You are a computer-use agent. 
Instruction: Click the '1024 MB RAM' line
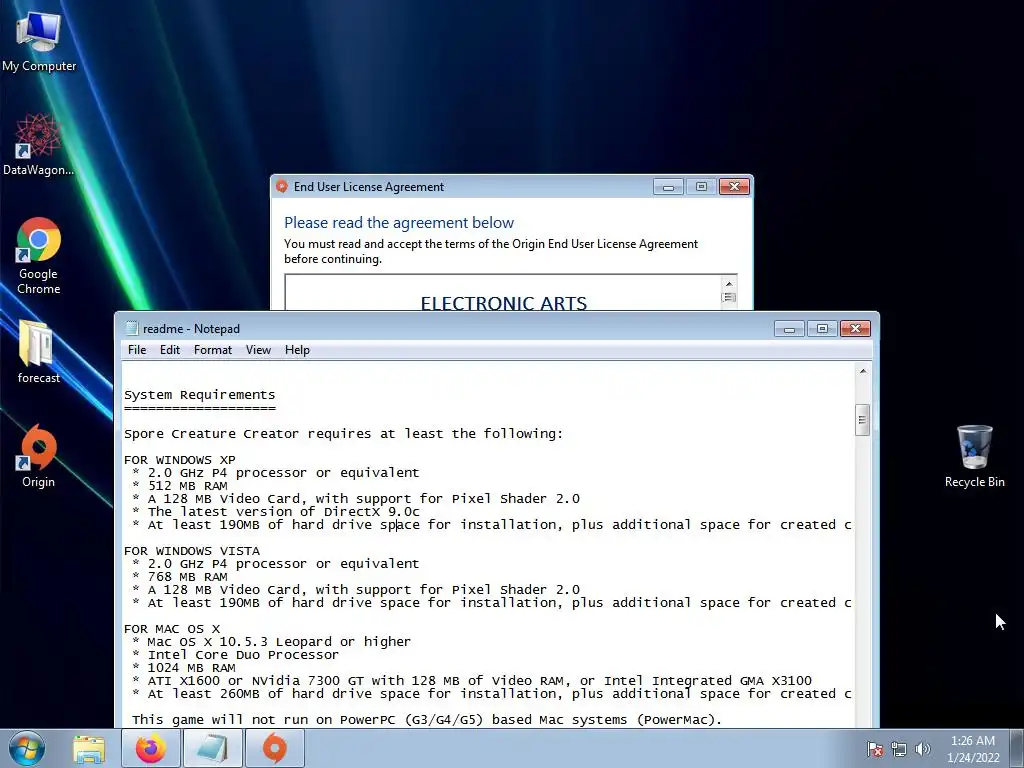point(184,668)
